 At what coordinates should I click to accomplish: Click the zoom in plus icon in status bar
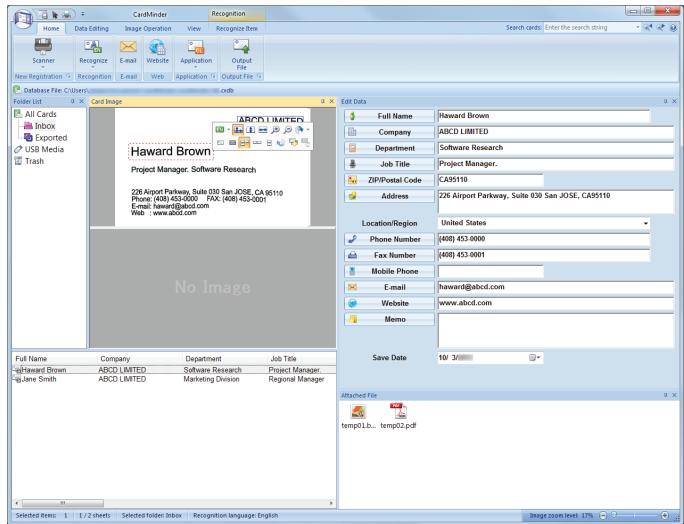click(x=665, y=516)
